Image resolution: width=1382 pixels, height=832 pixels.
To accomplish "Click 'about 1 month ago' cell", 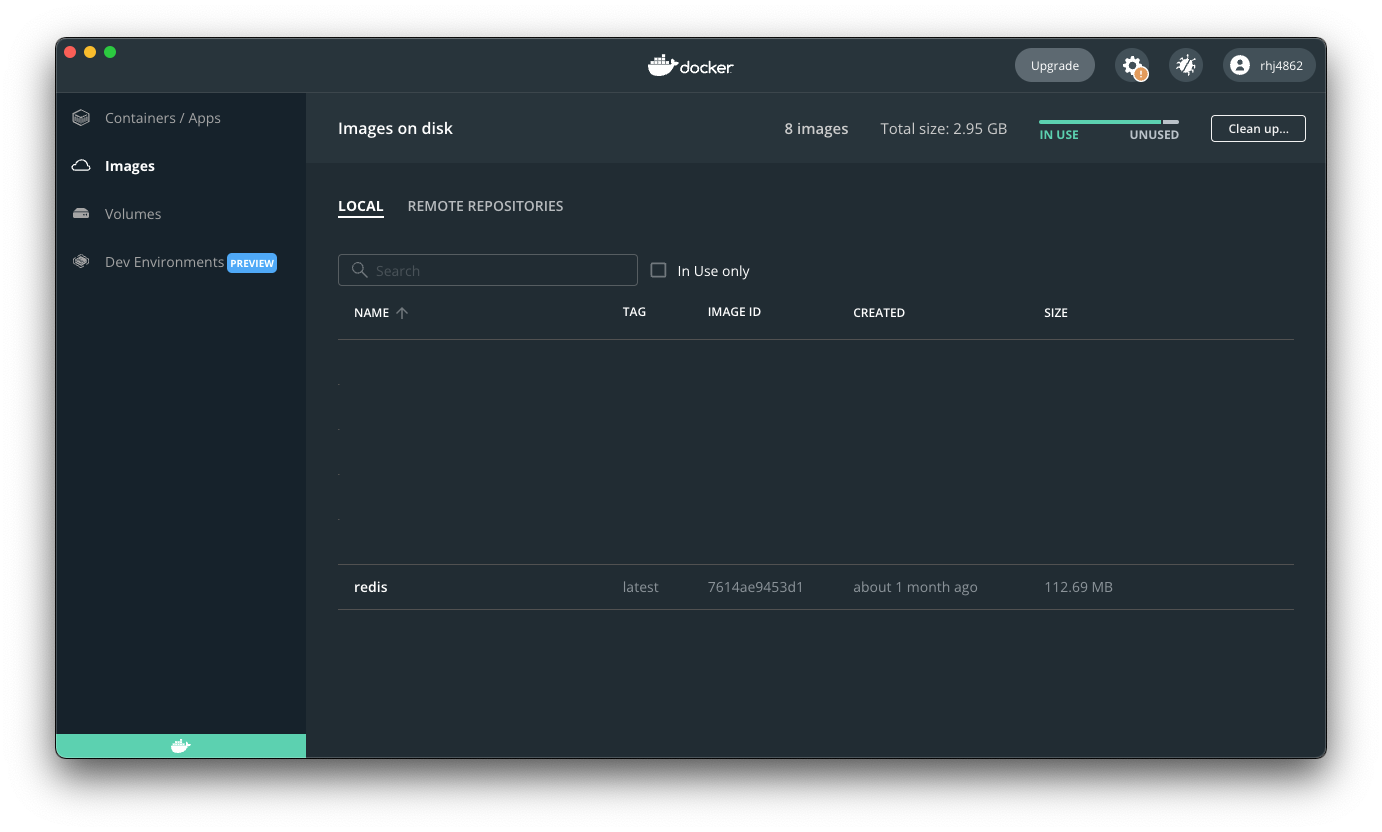I will (x=915, y=587).
